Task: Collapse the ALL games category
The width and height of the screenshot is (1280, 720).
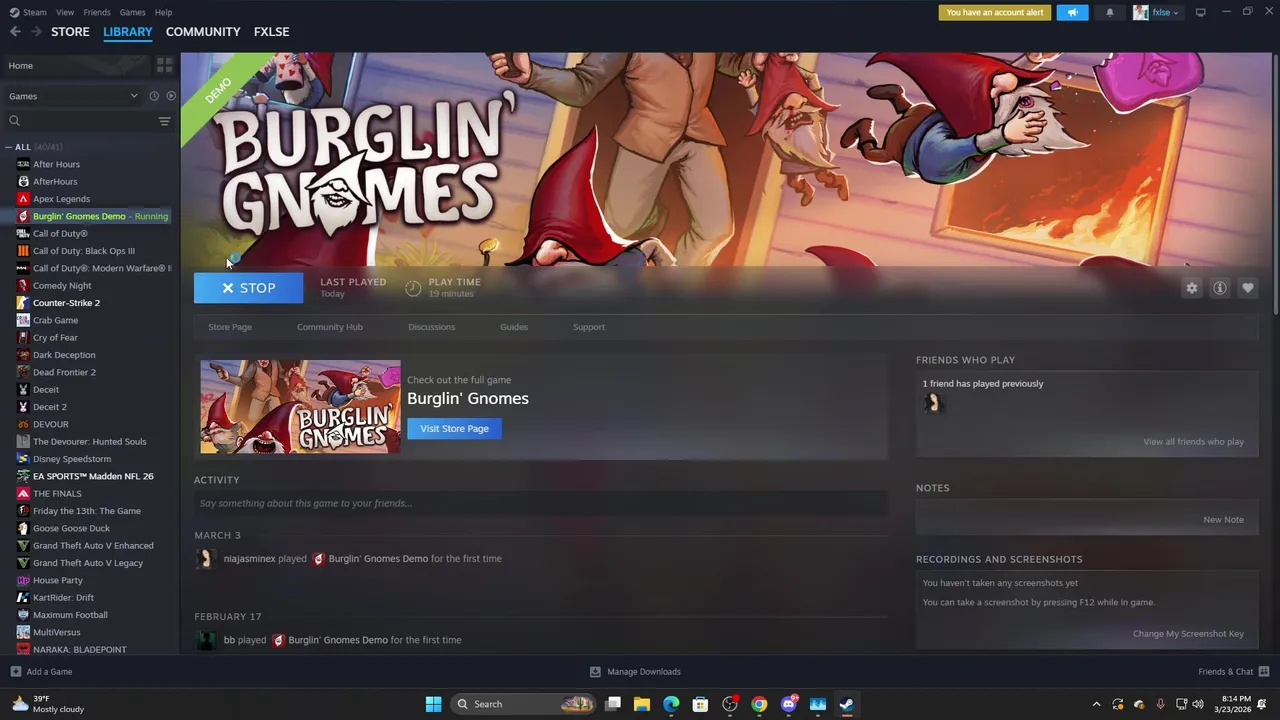Action: click(x=9, y=147)
